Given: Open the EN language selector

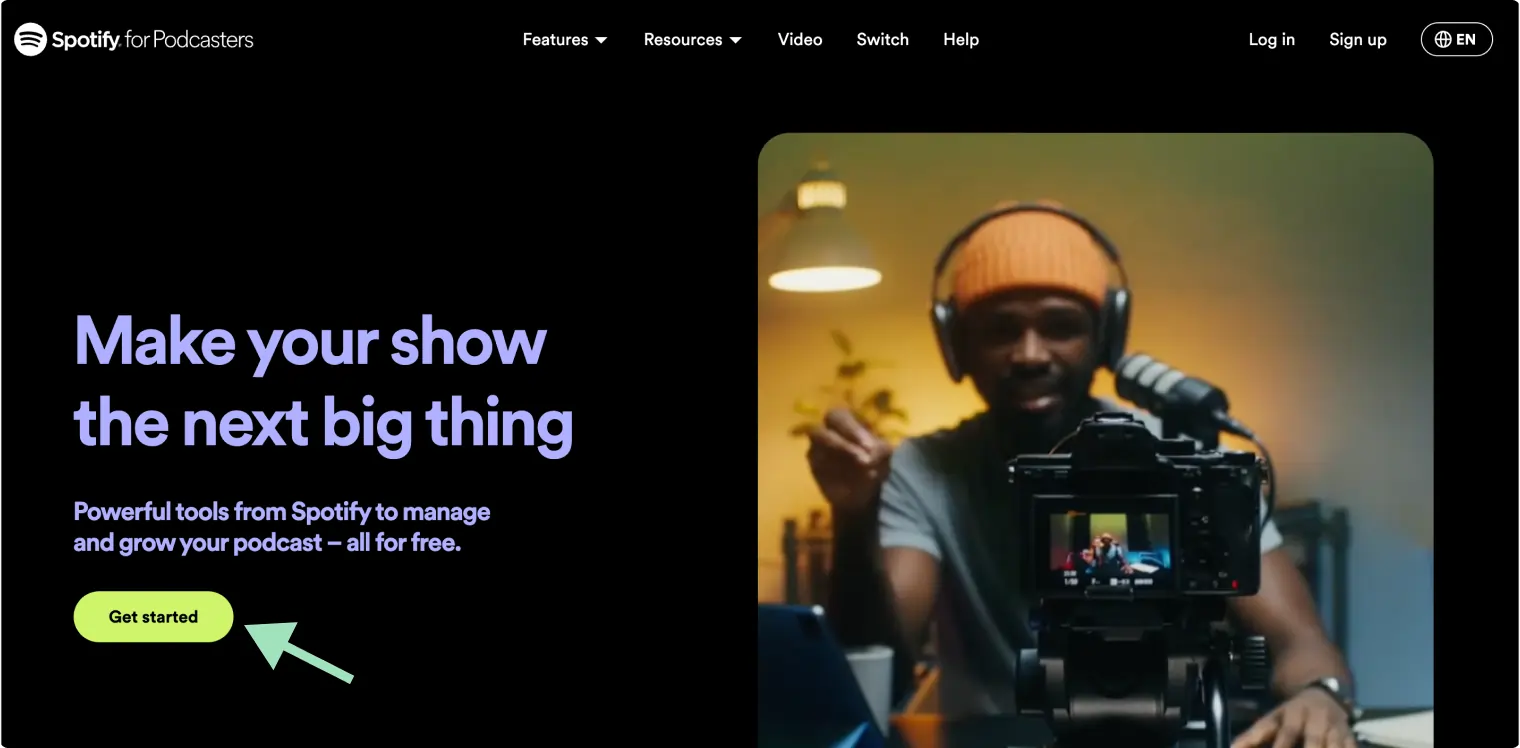Looking at the screenshot, I should (1456, 39).
